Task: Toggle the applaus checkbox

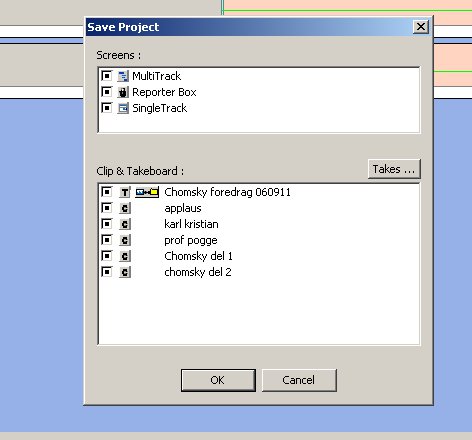Action: click(107, 208)
